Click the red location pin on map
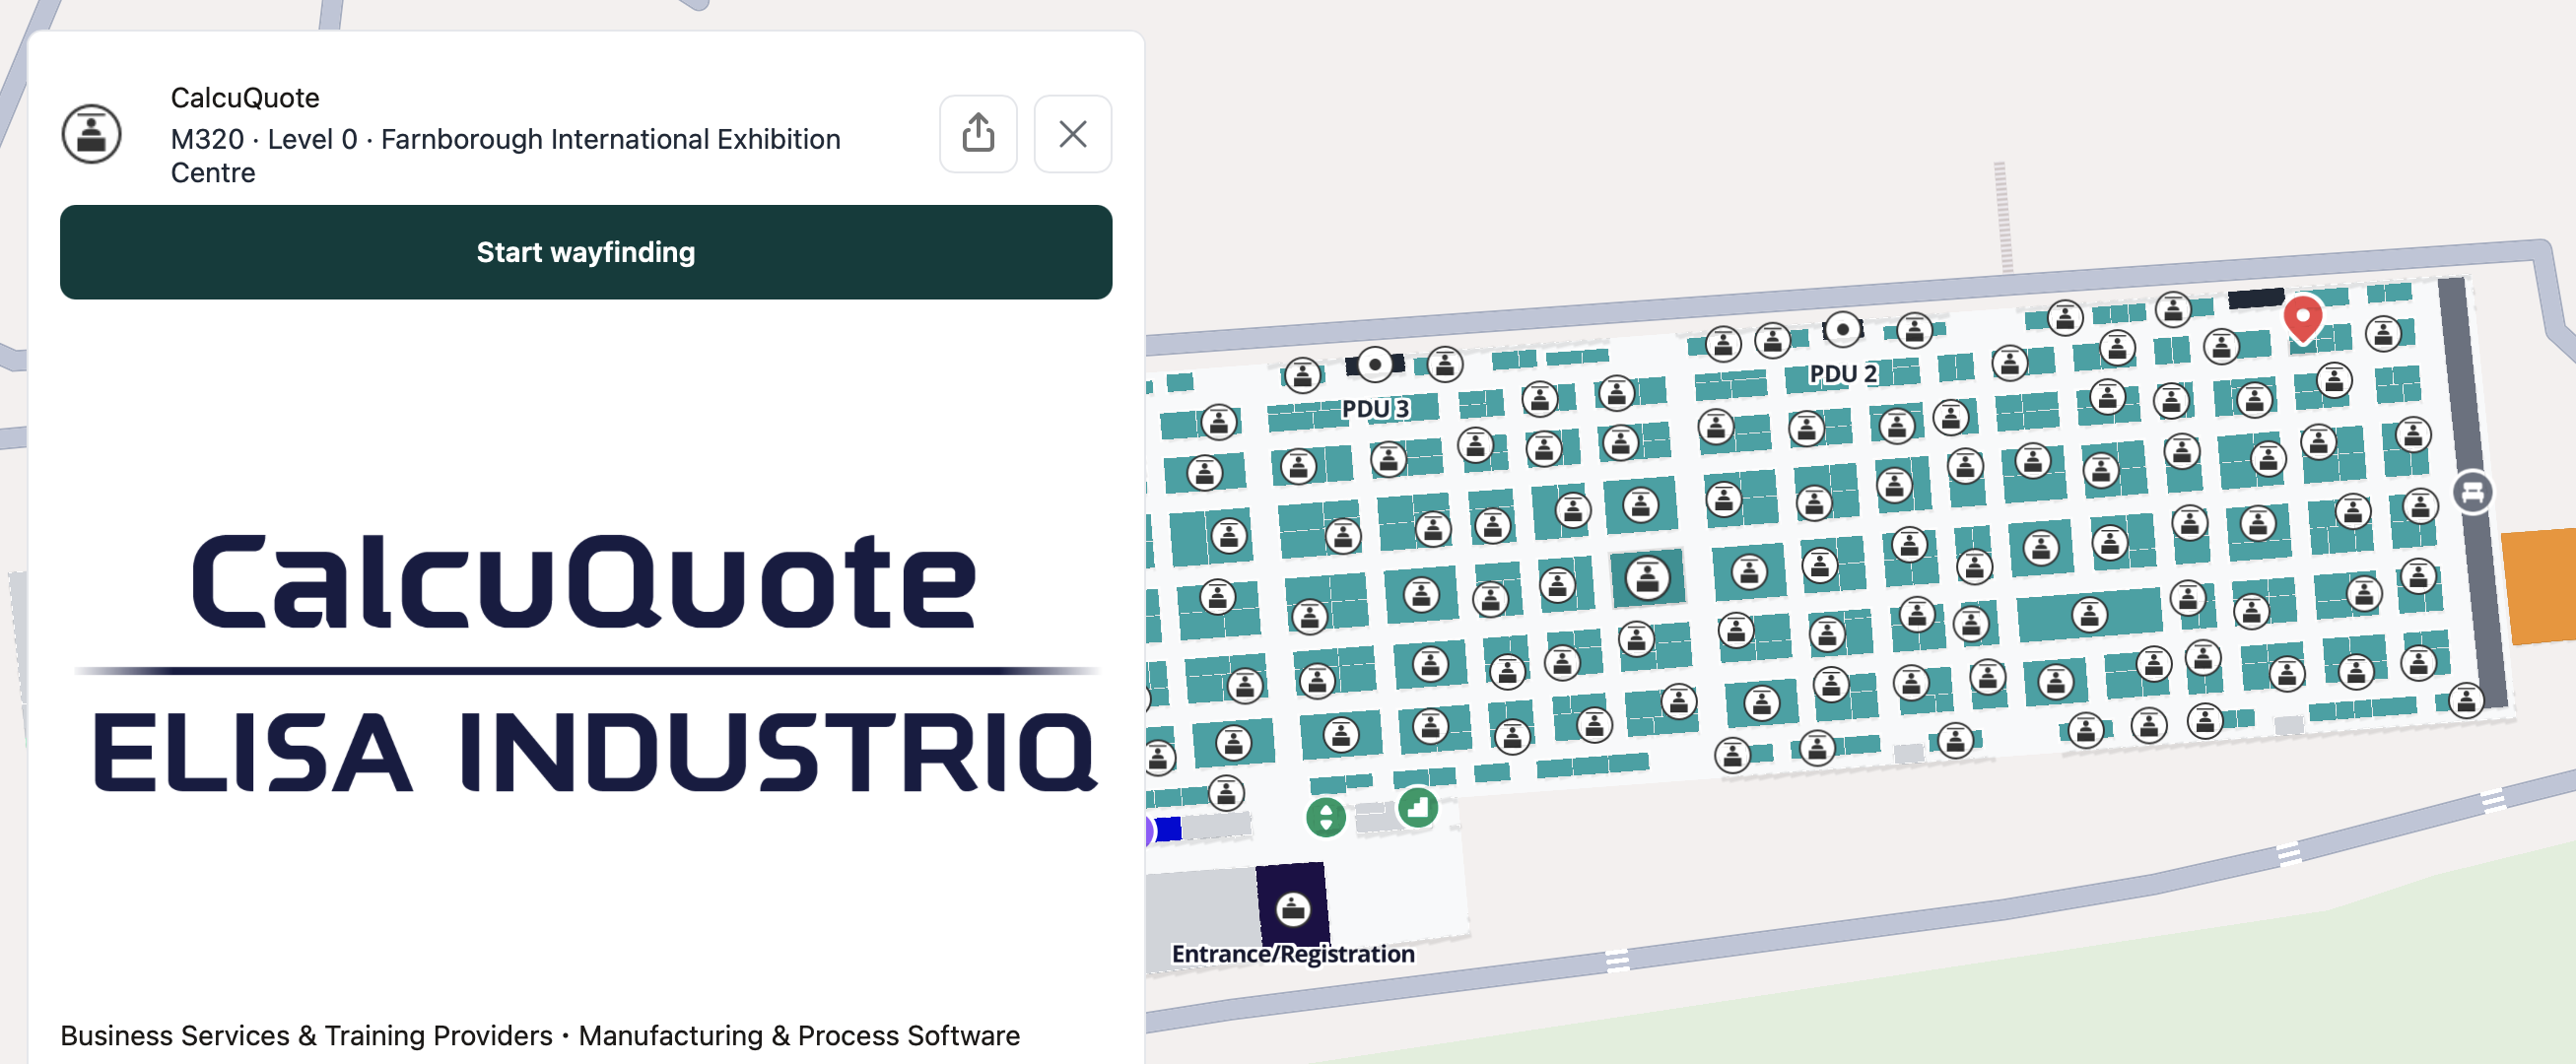2576x1064 pixels. point(2301,317)
